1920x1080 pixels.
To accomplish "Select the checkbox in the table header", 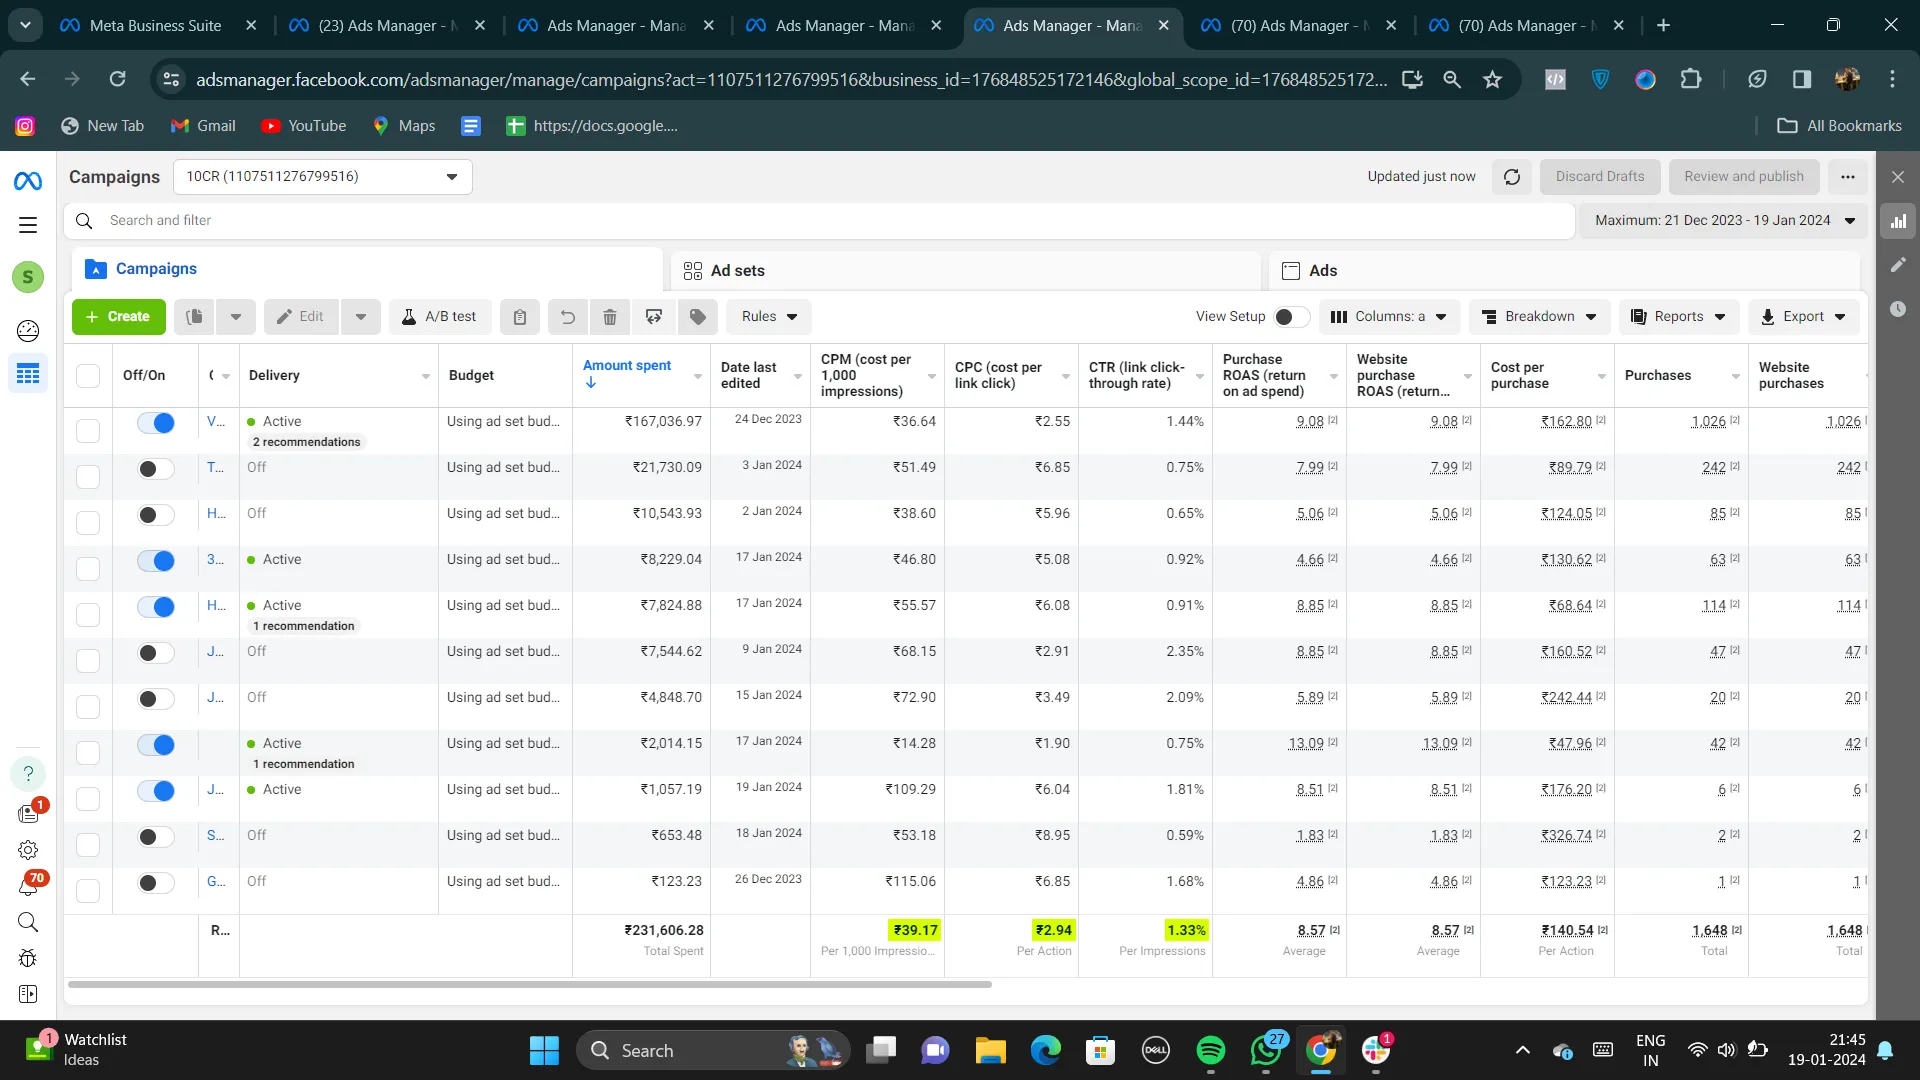I will 88,376.
